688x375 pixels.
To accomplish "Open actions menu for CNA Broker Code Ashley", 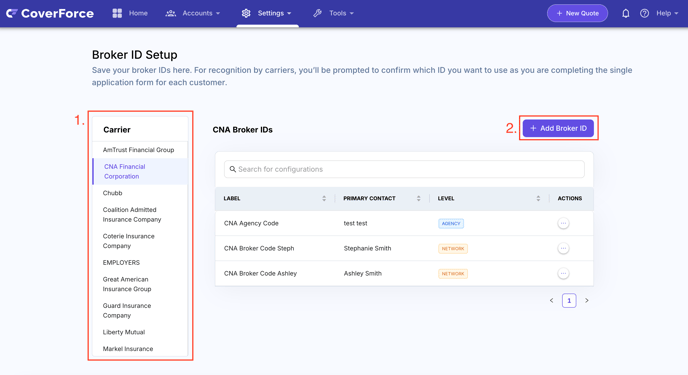I will pos(563,273).
